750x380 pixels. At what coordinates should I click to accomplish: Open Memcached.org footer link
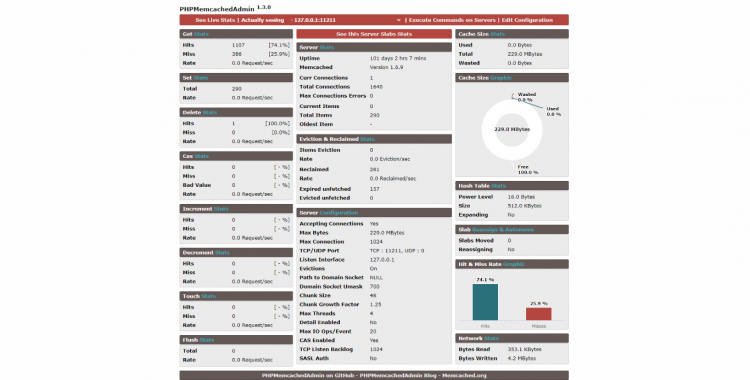(464, 376)
